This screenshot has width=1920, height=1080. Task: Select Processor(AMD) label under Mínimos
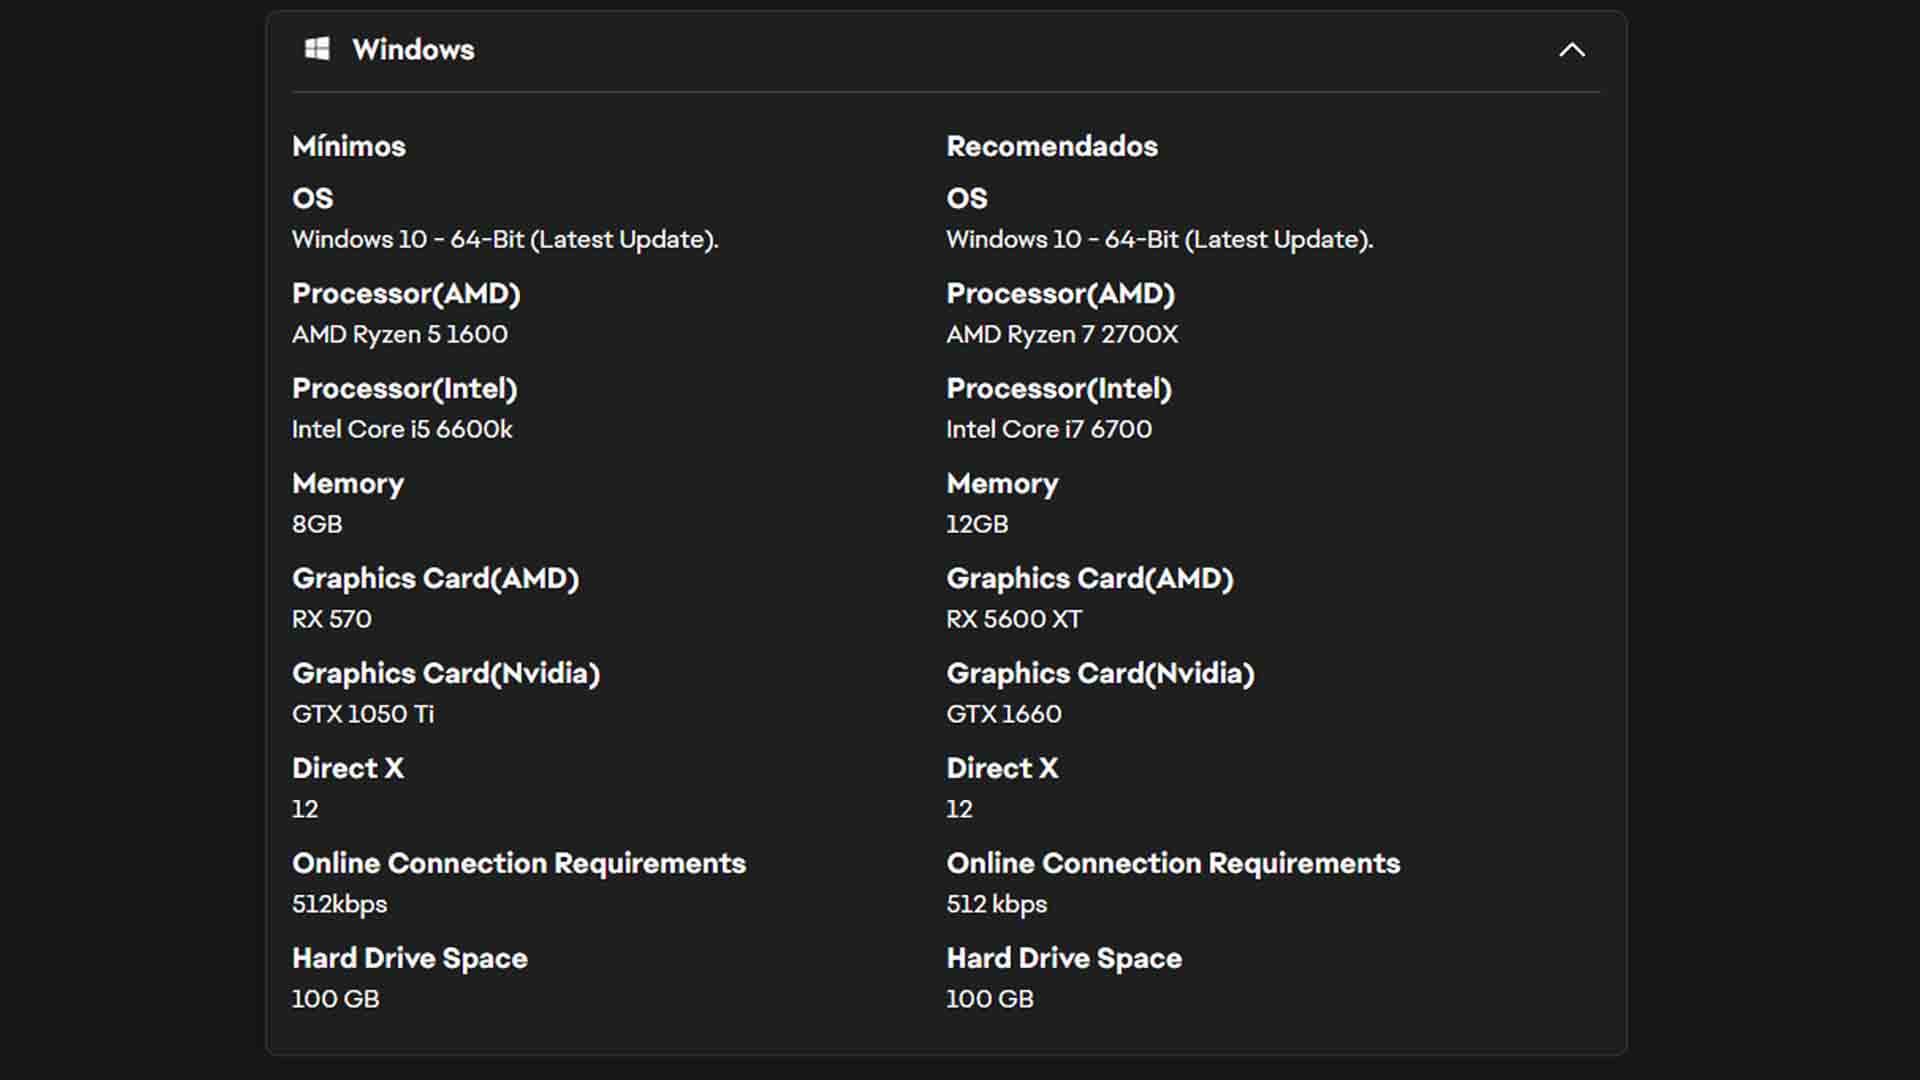(406, 294)
